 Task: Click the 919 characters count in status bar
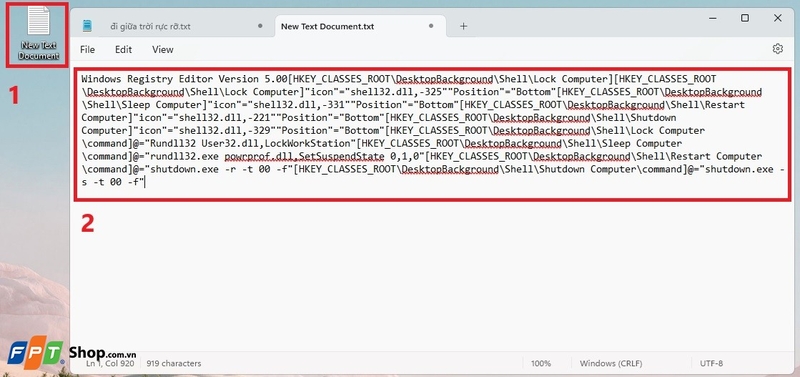point(174,364)
